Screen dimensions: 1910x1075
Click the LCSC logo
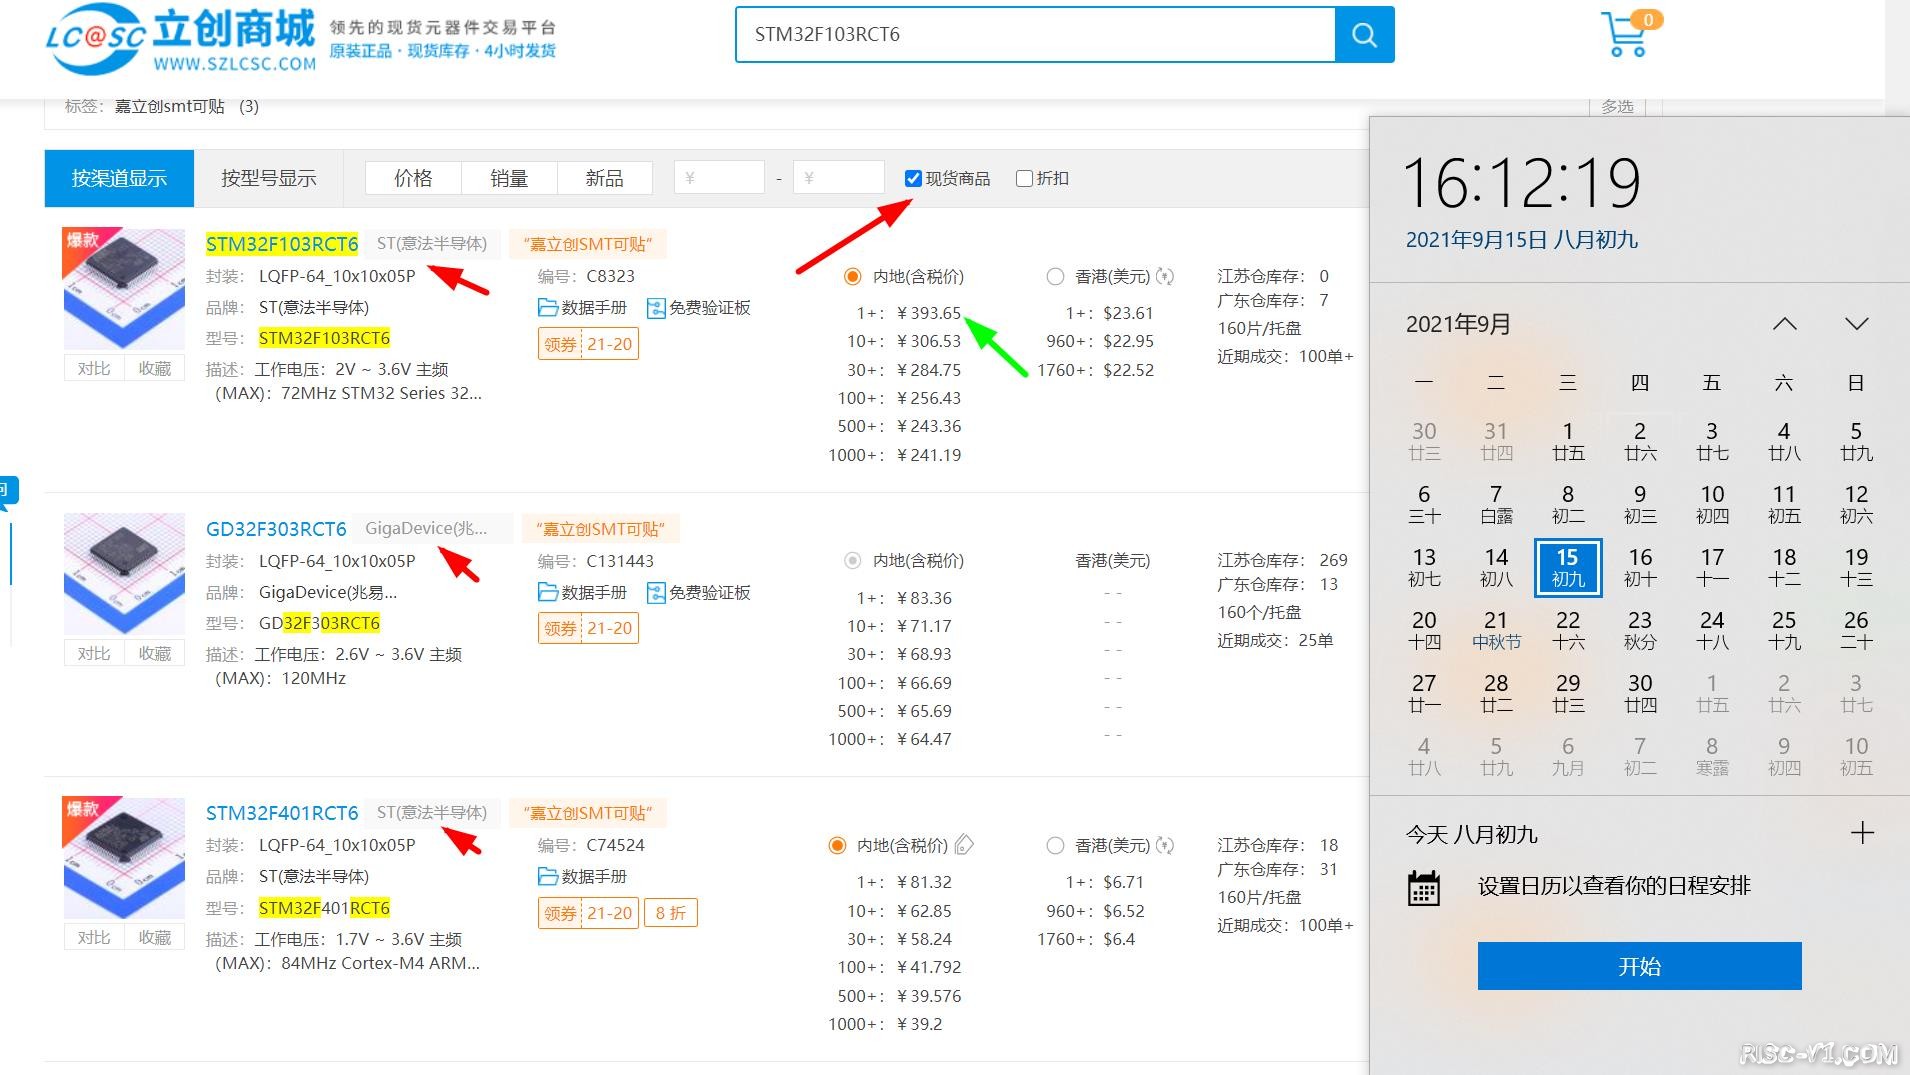(181, 40)
